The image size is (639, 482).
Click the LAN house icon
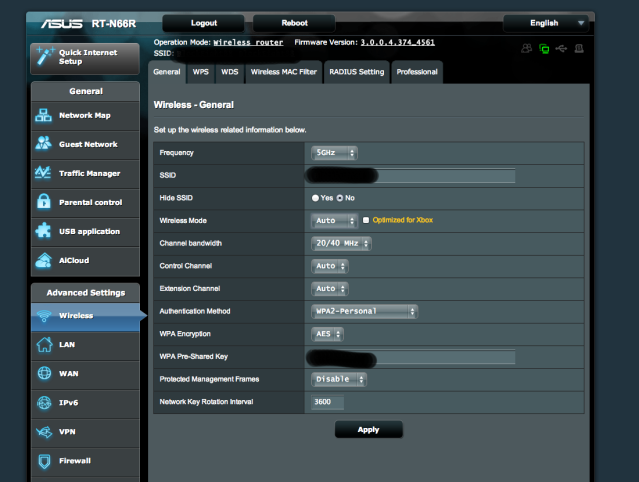pyautogui.click(x=44, y=344)
